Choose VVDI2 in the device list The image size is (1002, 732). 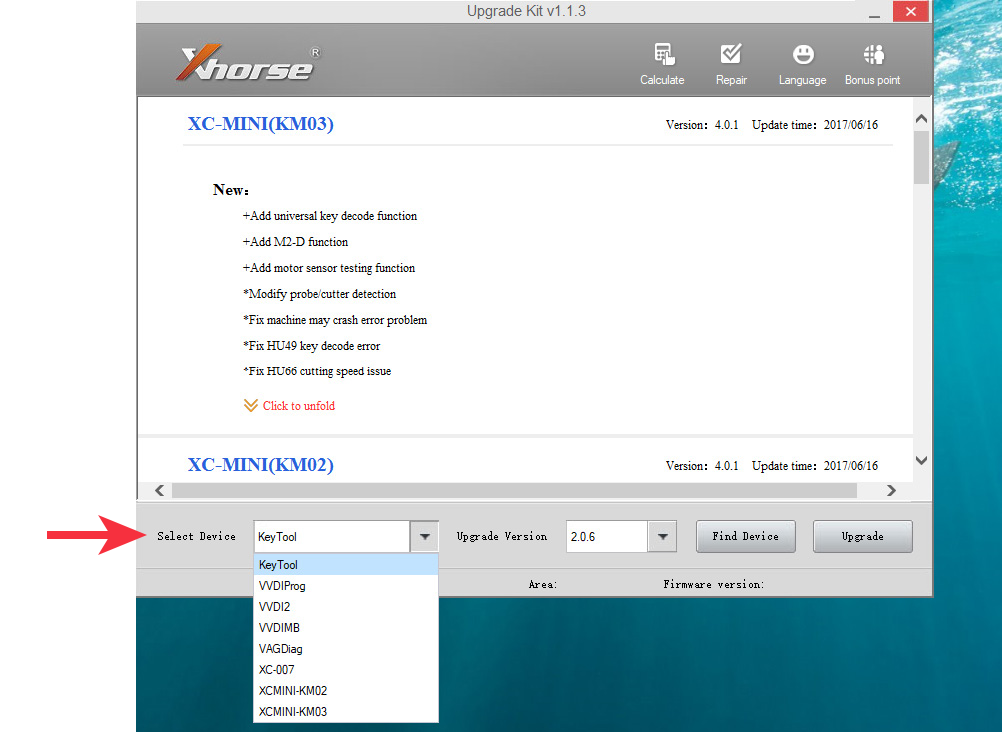(346, 607)
